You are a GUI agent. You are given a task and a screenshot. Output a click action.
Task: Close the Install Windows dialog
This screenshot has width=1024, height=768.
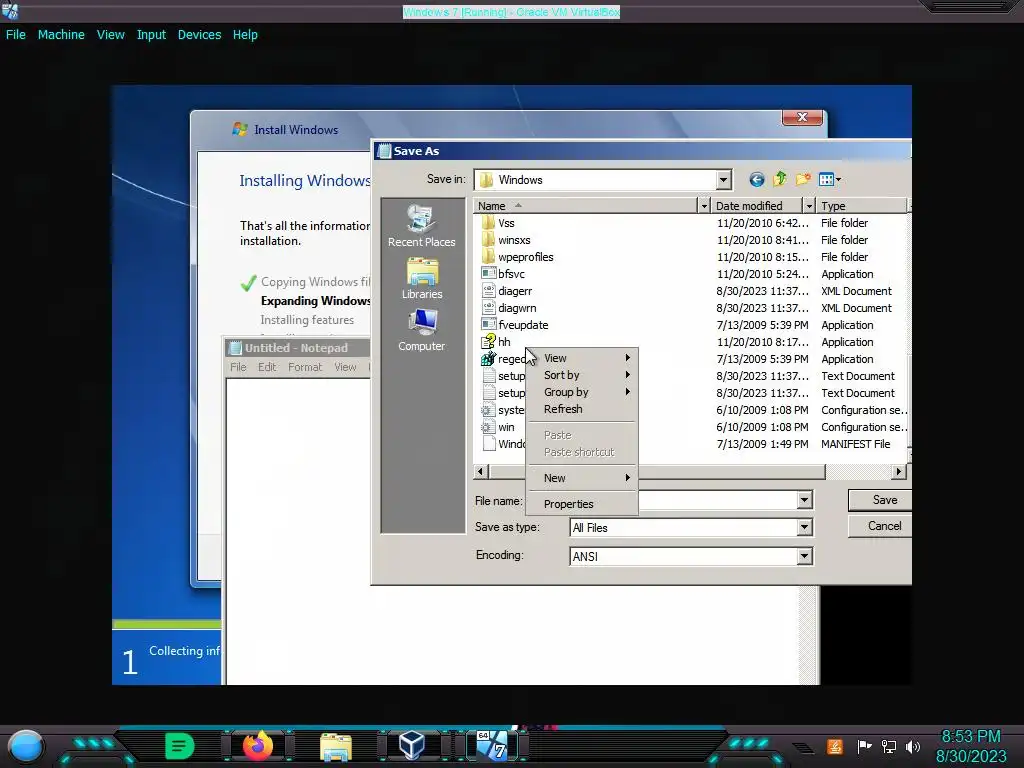click(802, 118)
